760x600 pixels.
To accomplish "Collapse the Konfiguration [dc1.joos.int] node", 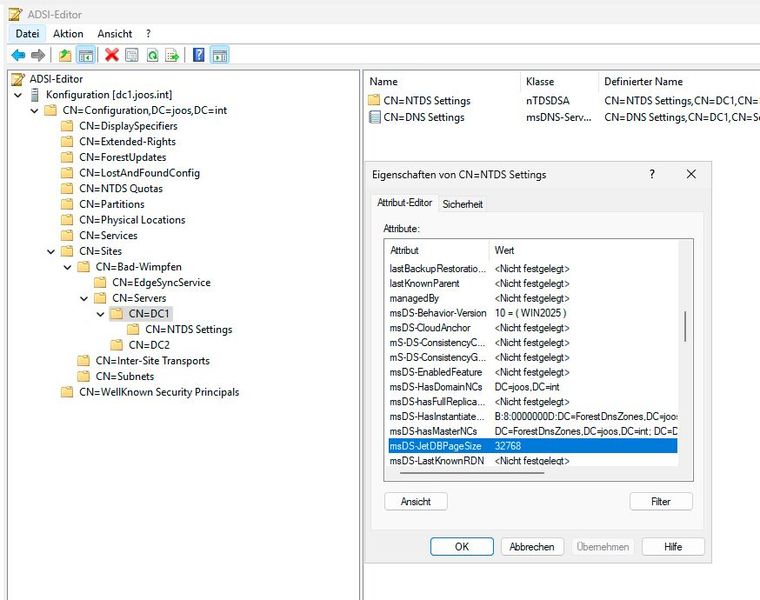I will [18, 95].
